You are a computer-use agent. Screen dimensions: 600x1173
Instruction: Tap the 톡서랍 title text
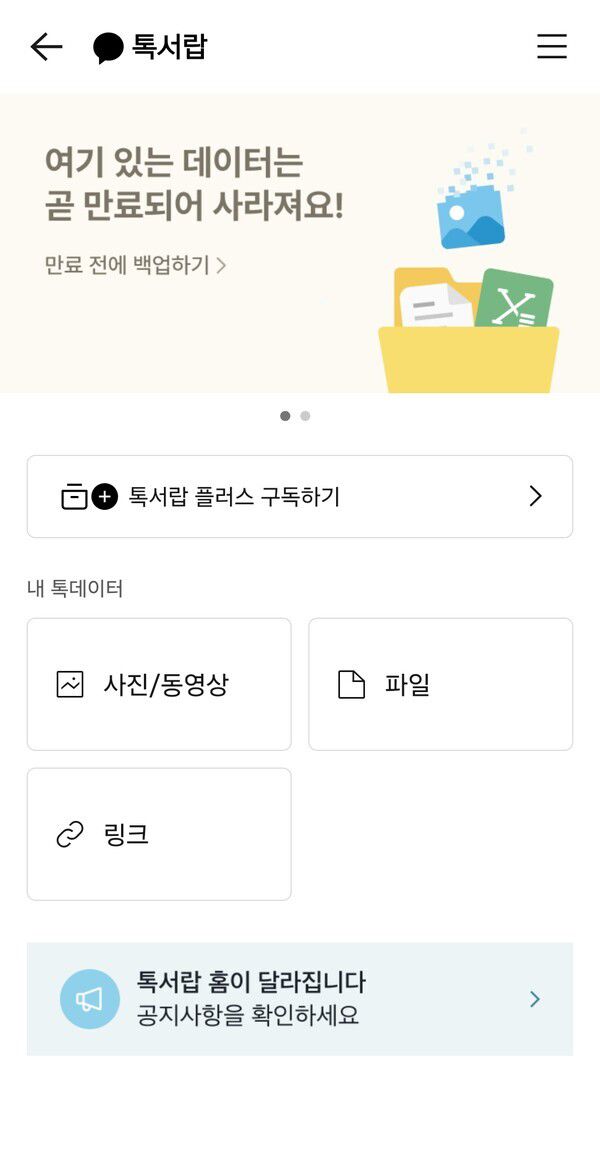click(x=169, y=47)
